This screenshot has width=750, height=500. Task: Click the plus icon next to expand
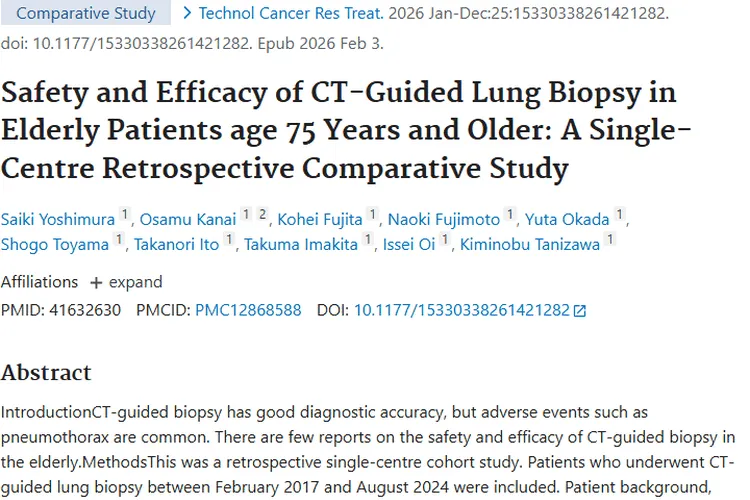[x=96, y=282]
